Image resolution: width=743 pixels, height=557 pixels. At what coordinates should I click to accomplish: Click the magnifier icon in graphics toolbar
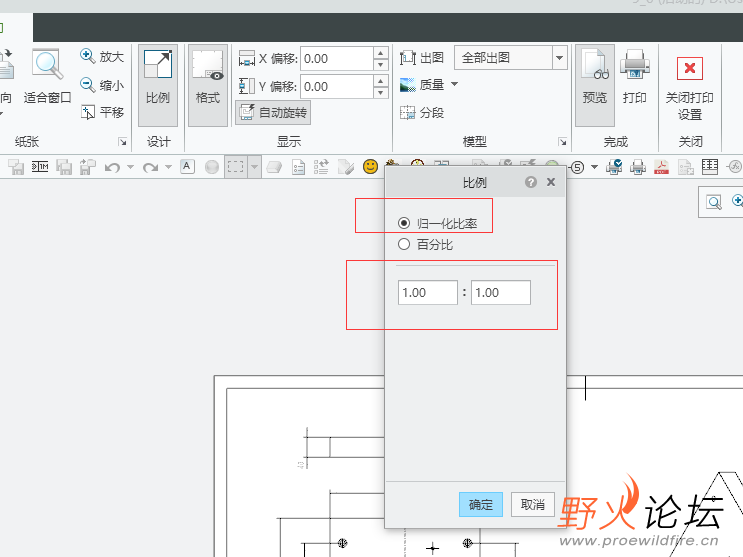[x=714, y=202]
